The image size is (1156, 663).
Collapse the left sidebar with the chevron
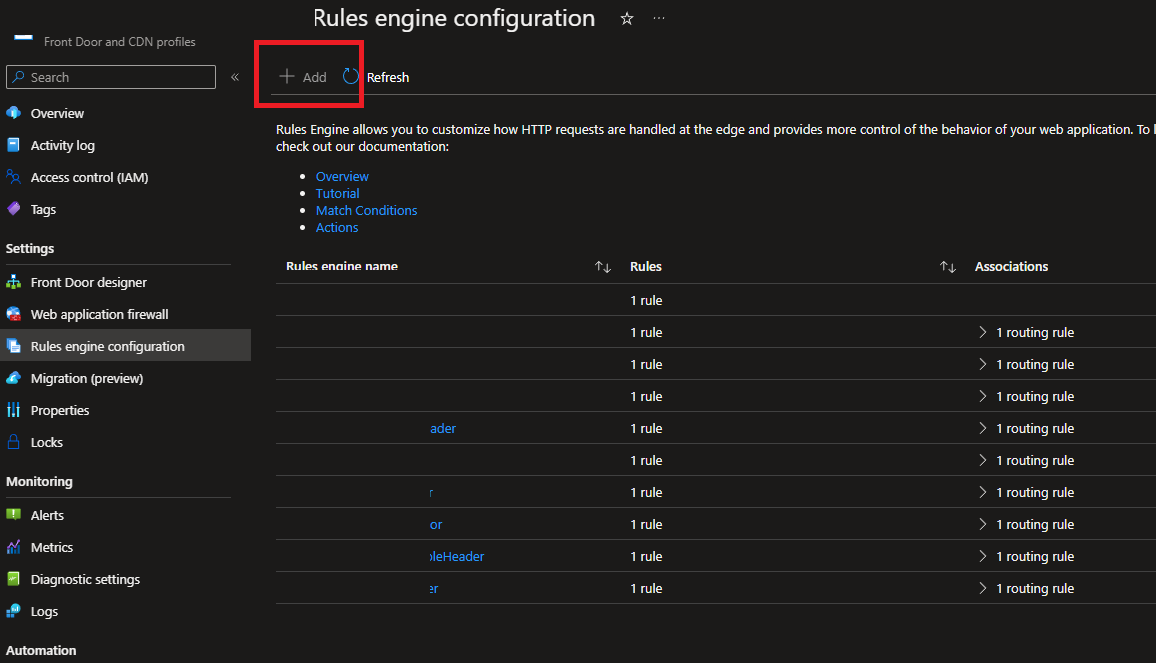click(x=235, y=75)
